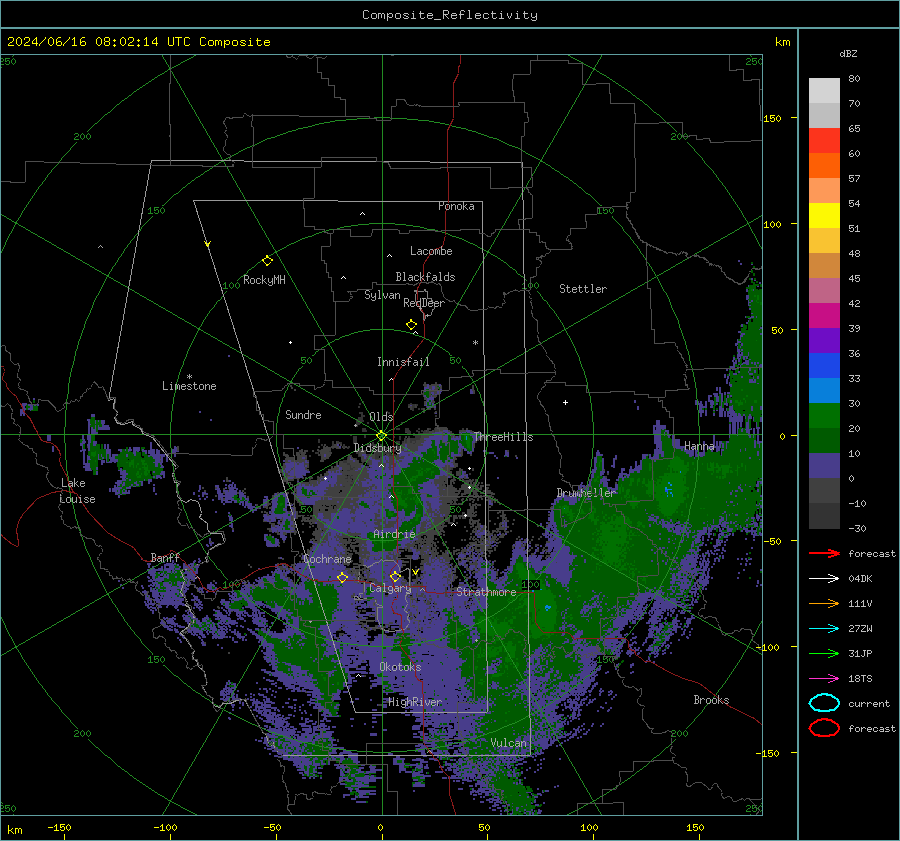The image size is (900, 841).
Task: Click the yellow diamond marker above Calgary
Action: coord(395,576)
